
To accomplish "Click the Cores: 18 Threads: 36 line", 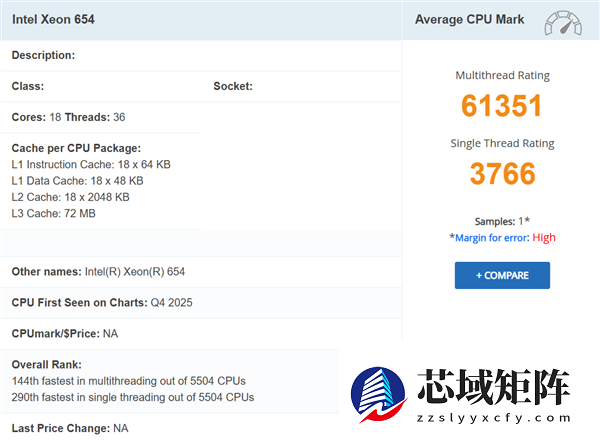I will click(x=68, y=117).
